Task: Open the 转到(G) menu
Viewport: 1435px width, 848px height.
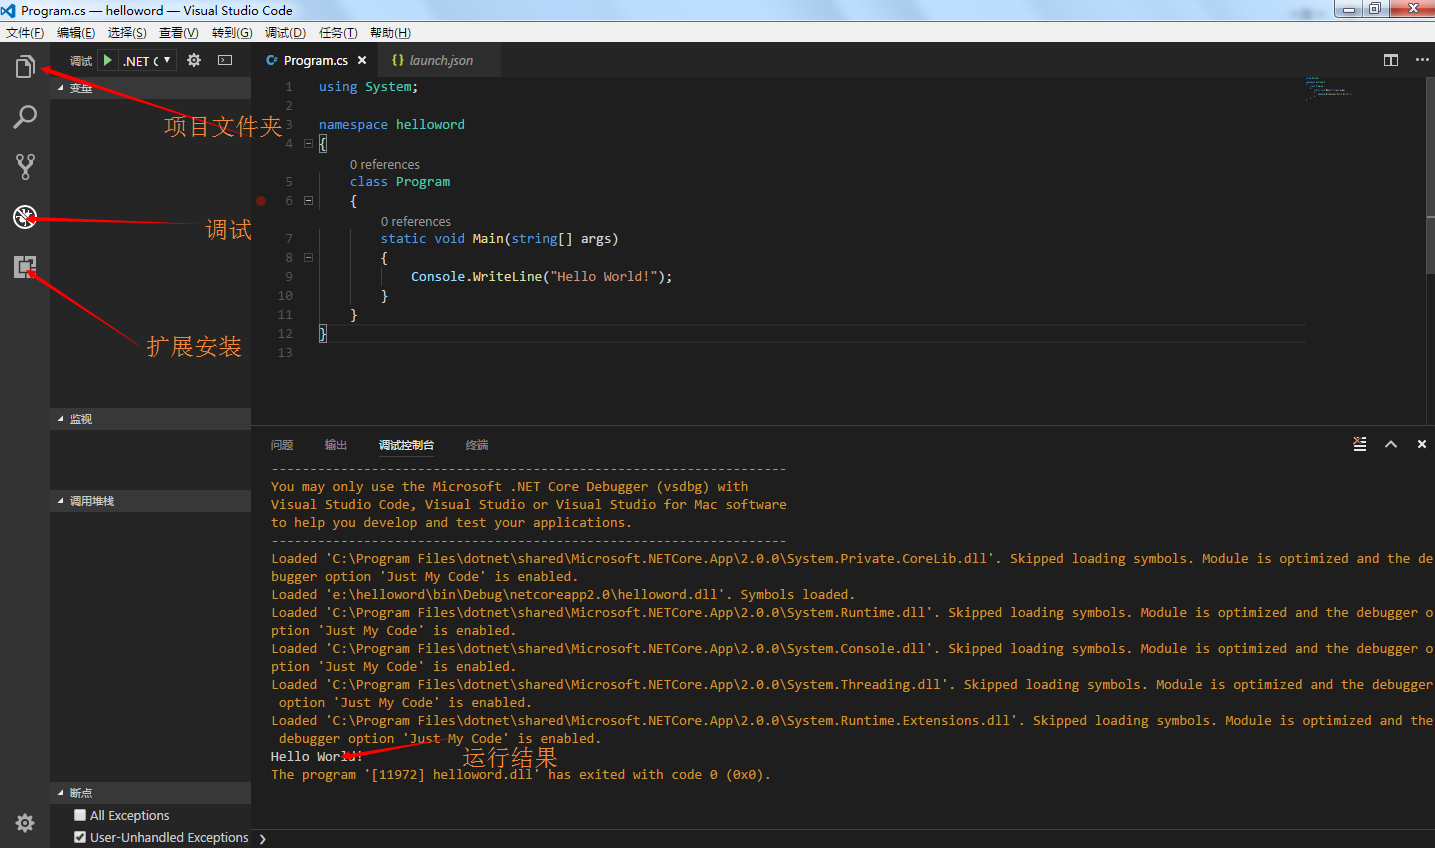Action: (232, 33)
